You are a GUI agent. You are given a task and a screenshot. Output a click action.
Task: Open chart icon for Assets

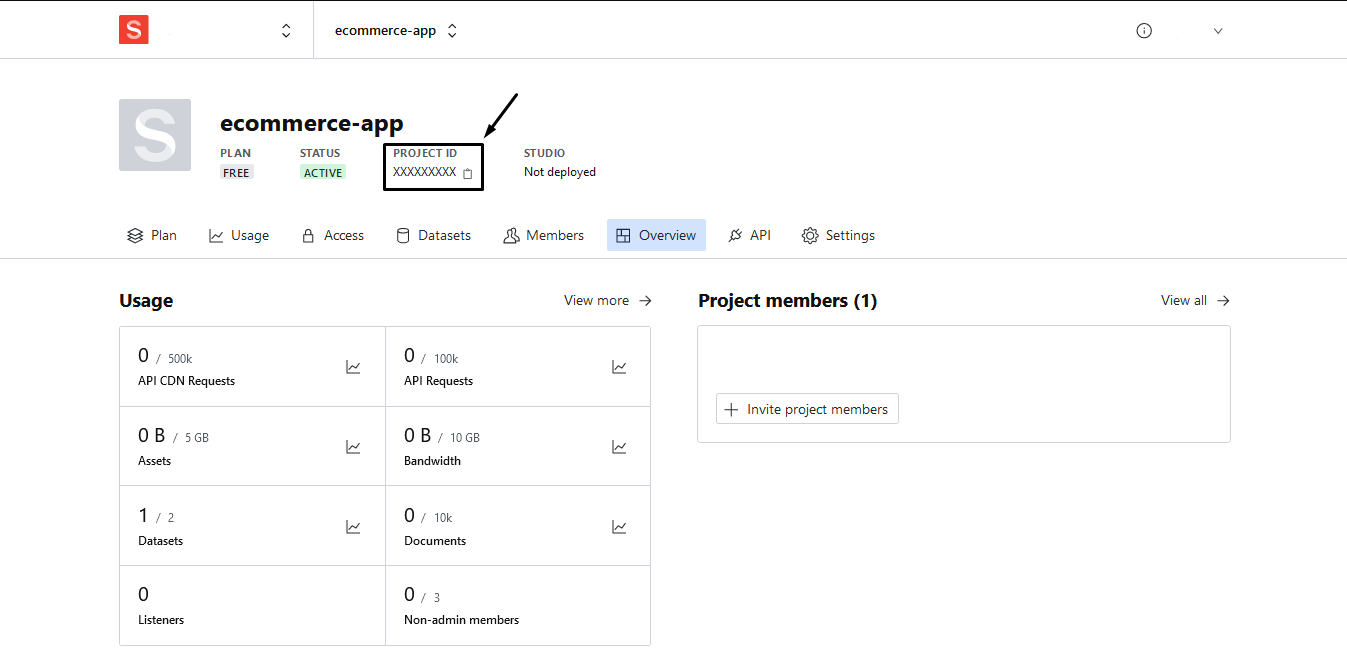coord(353,447)
